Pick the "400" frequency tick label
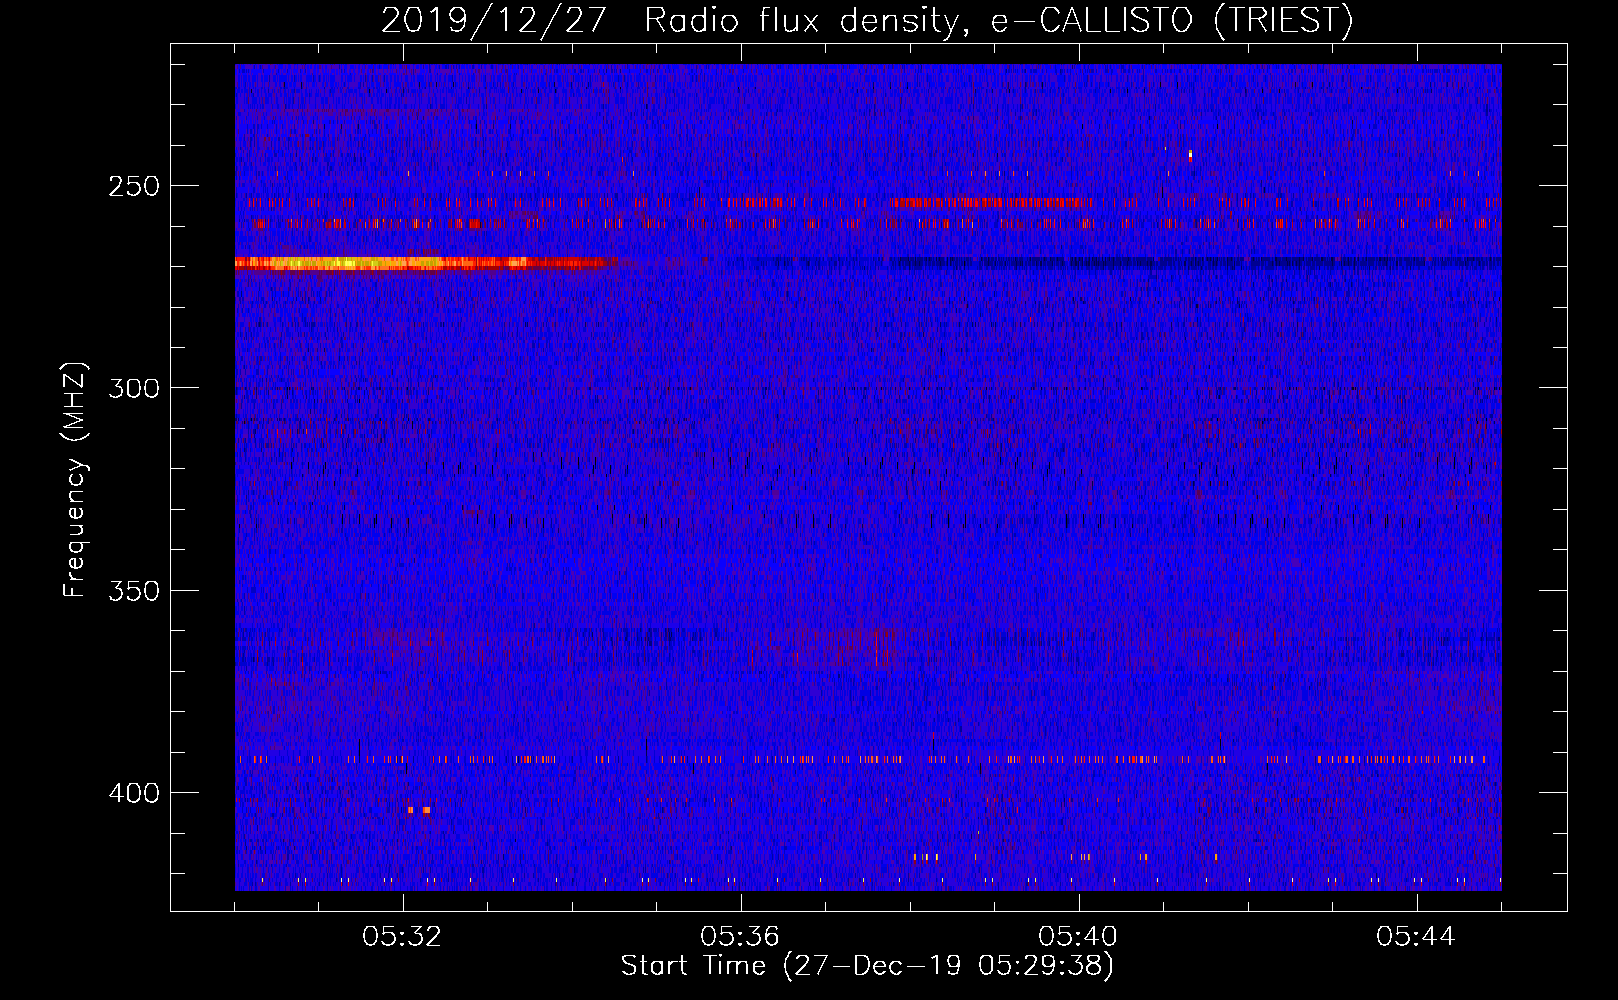Image resolution: width=1618 pixels, height=1000 pixels. pos(134,793)
